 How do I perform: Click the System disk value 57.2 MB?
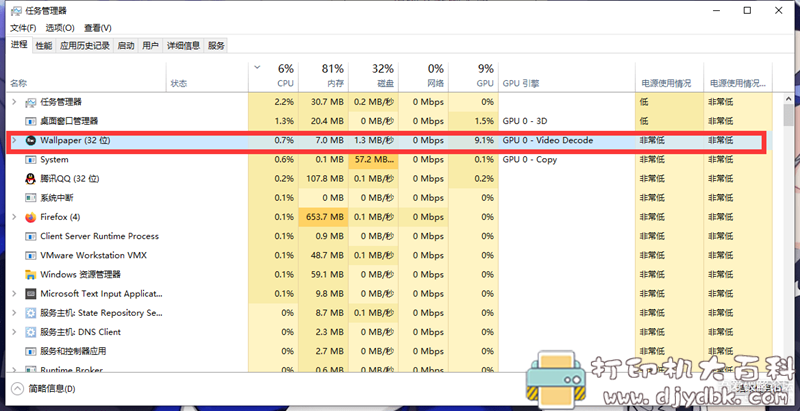(x=374, y=160)
